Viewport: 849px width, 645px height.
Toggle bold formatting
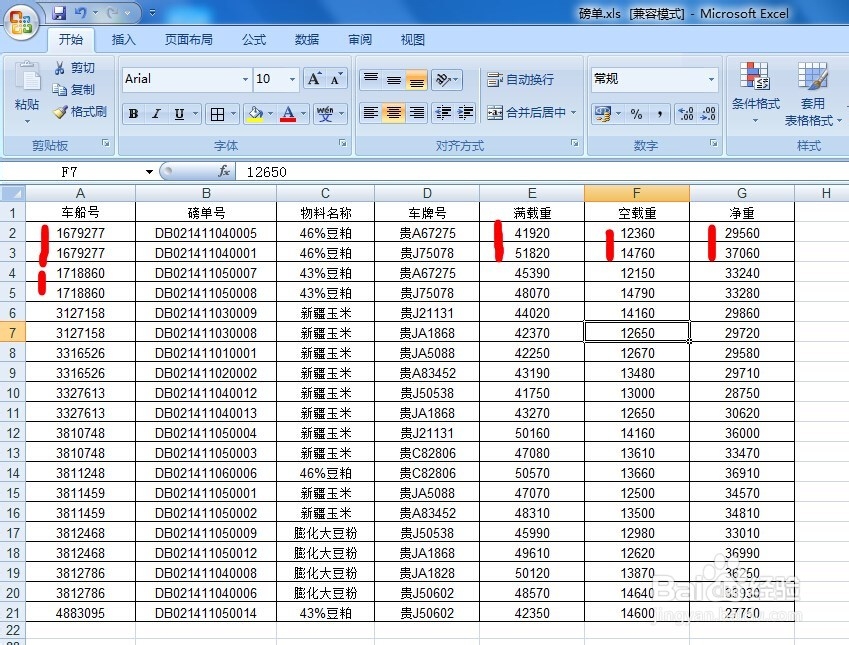(133, 113)
